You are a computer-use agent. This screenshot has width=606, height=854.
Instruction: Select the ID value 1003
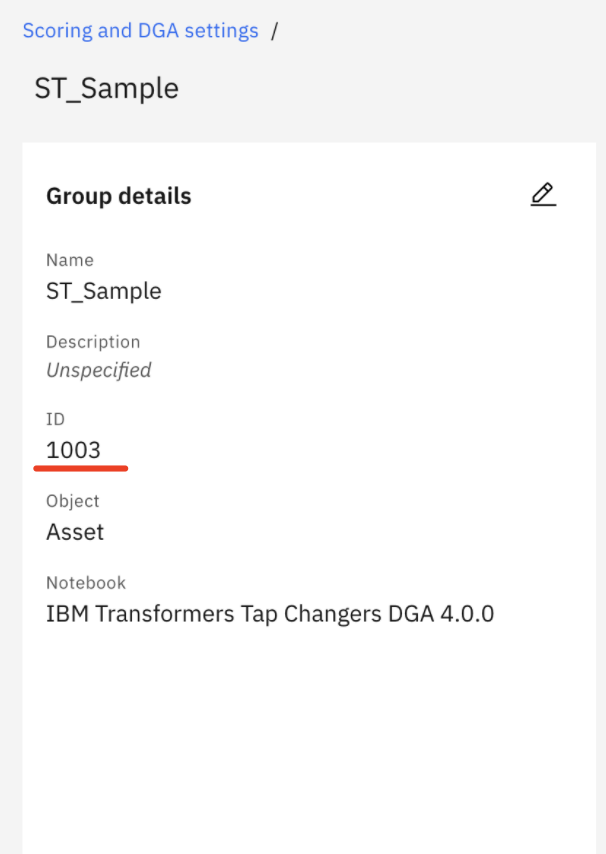coord(74,450)
